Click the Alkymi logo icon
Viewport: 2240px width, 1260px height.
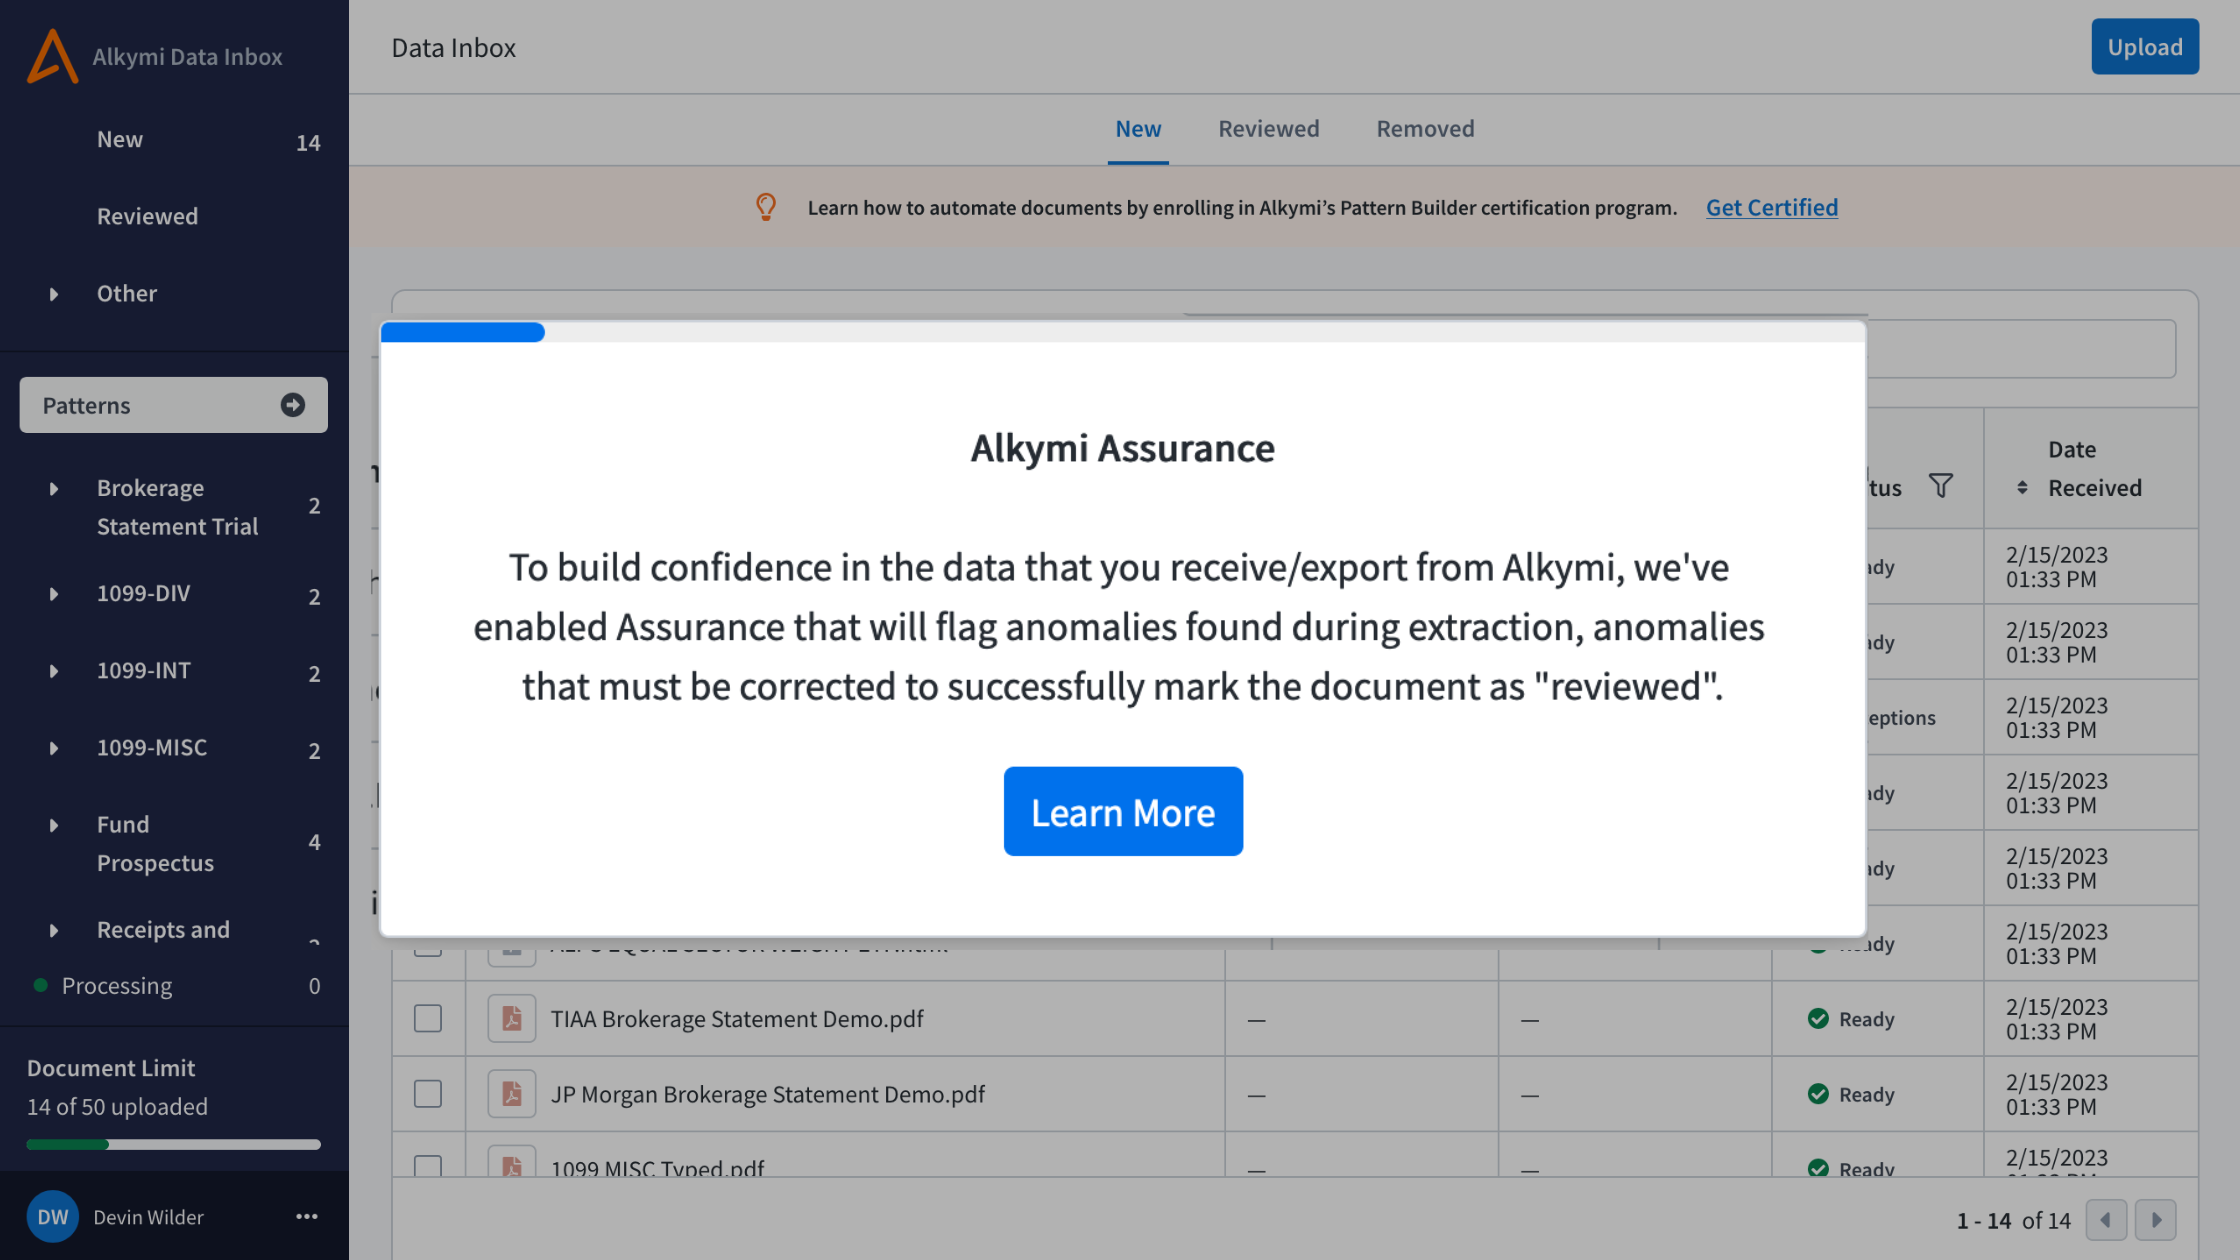coord(52,56)
